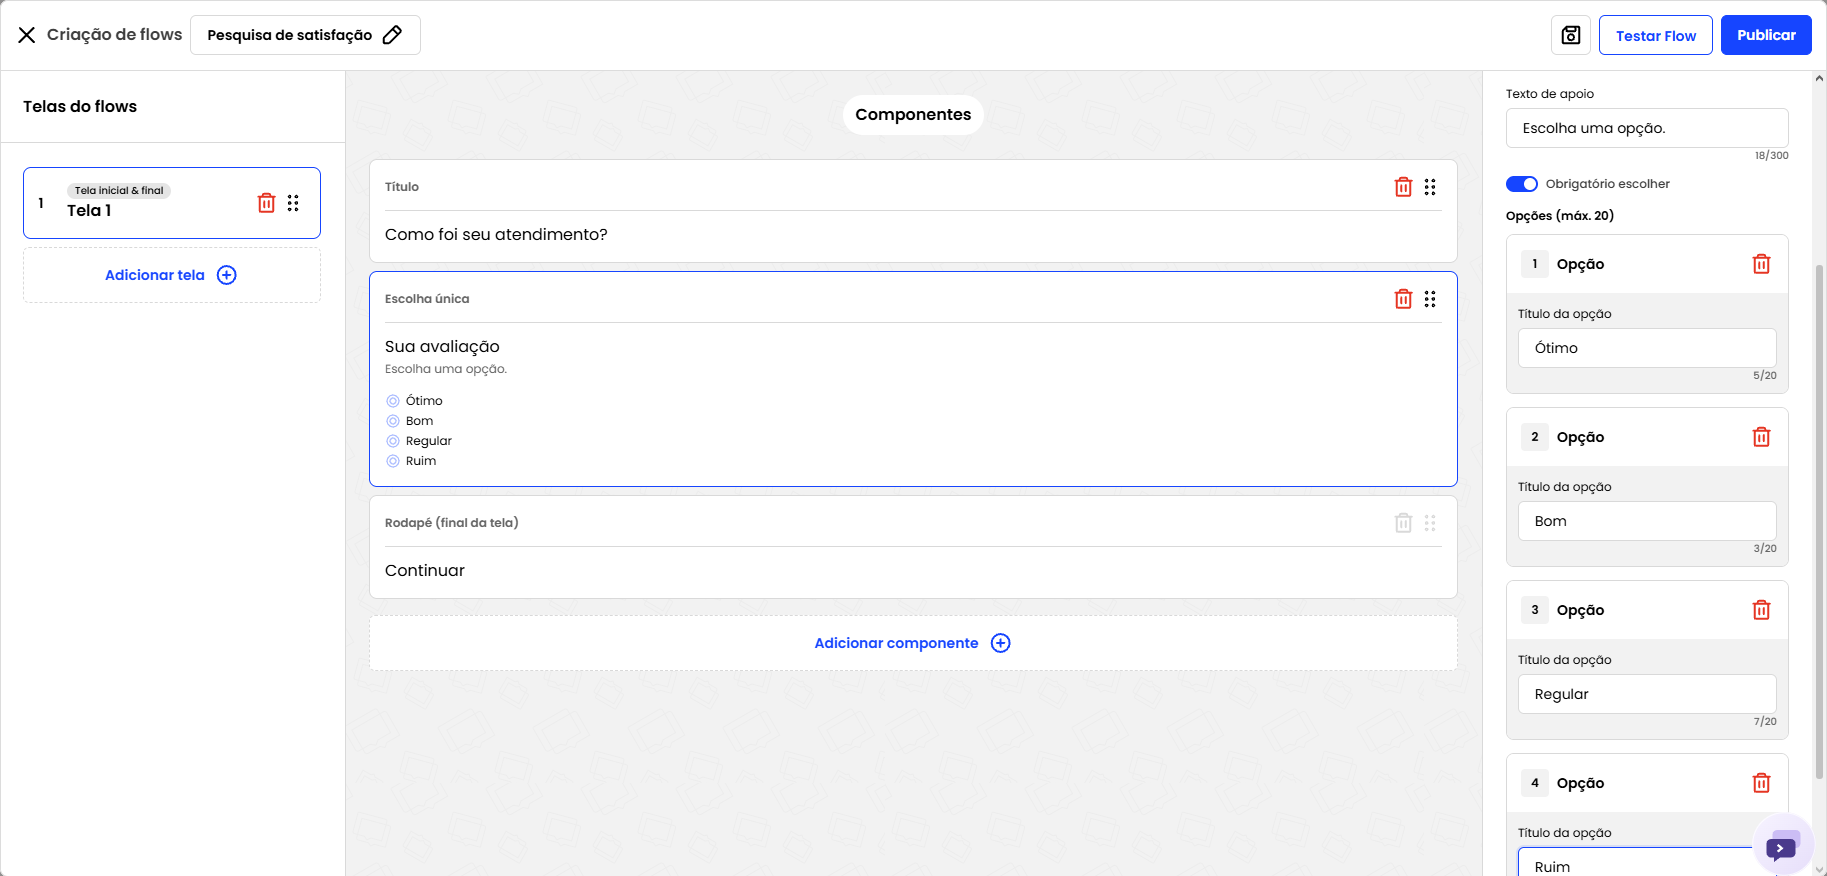Click the drag handle of Rodapé component
This screenshot has height=876, width=1827.
coord(1430,523)
